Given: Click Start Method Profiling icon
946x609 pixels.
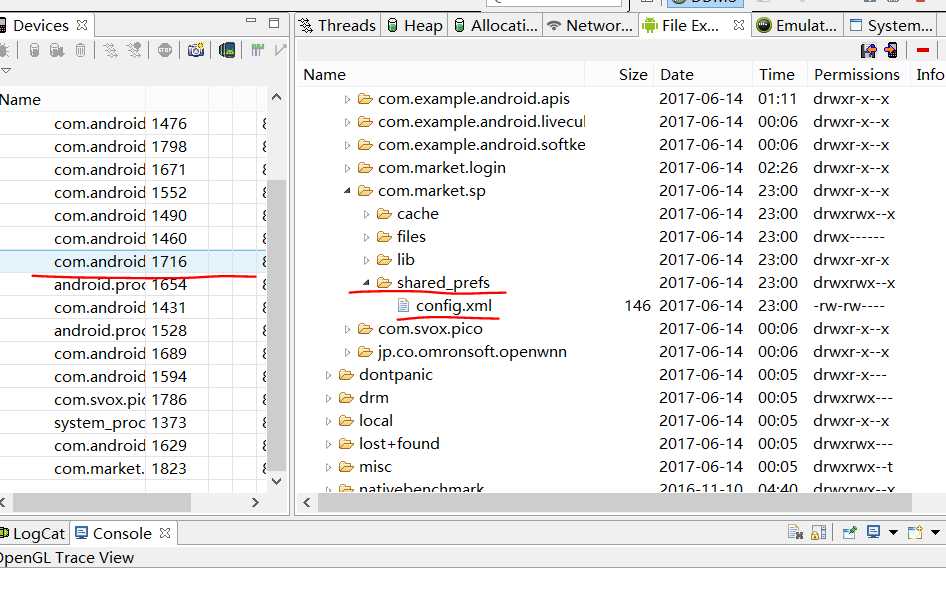Looking at the screenshot, I should pyautogui.click(x=134, y=50).
